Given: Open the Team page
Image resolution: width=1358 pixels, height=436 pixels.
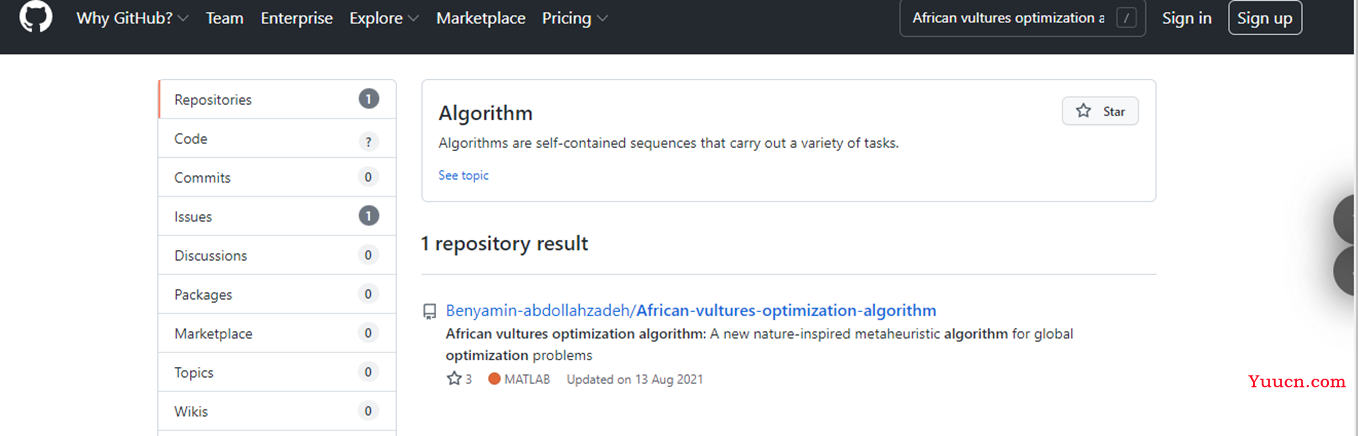Looking at the screenshot, I should tap(224, 18).
